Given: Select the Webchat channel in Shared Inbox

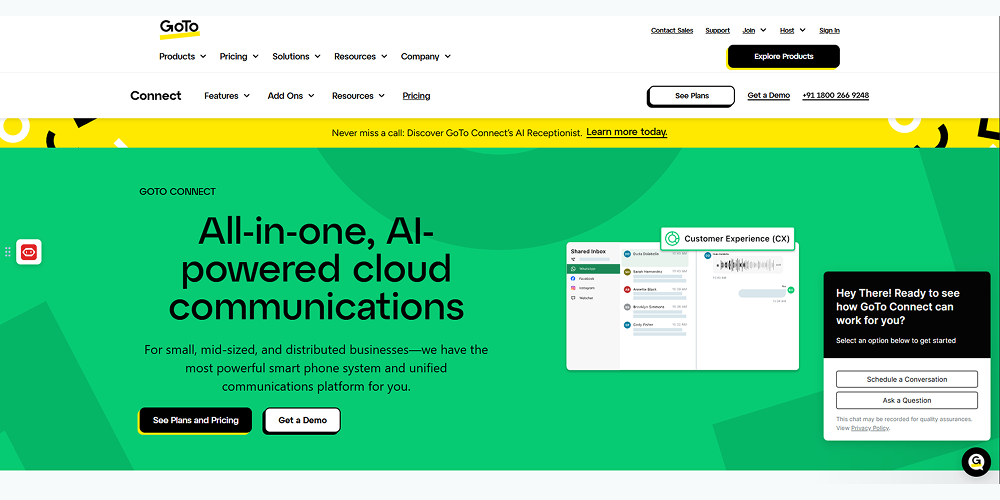Looking at the screenshot, I should click(583, 298).
